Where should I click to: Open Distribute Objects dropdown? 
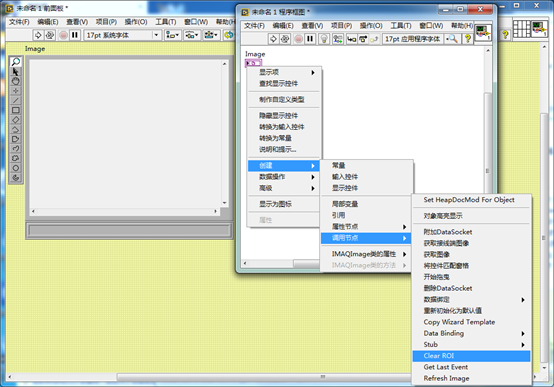point(192,35)
